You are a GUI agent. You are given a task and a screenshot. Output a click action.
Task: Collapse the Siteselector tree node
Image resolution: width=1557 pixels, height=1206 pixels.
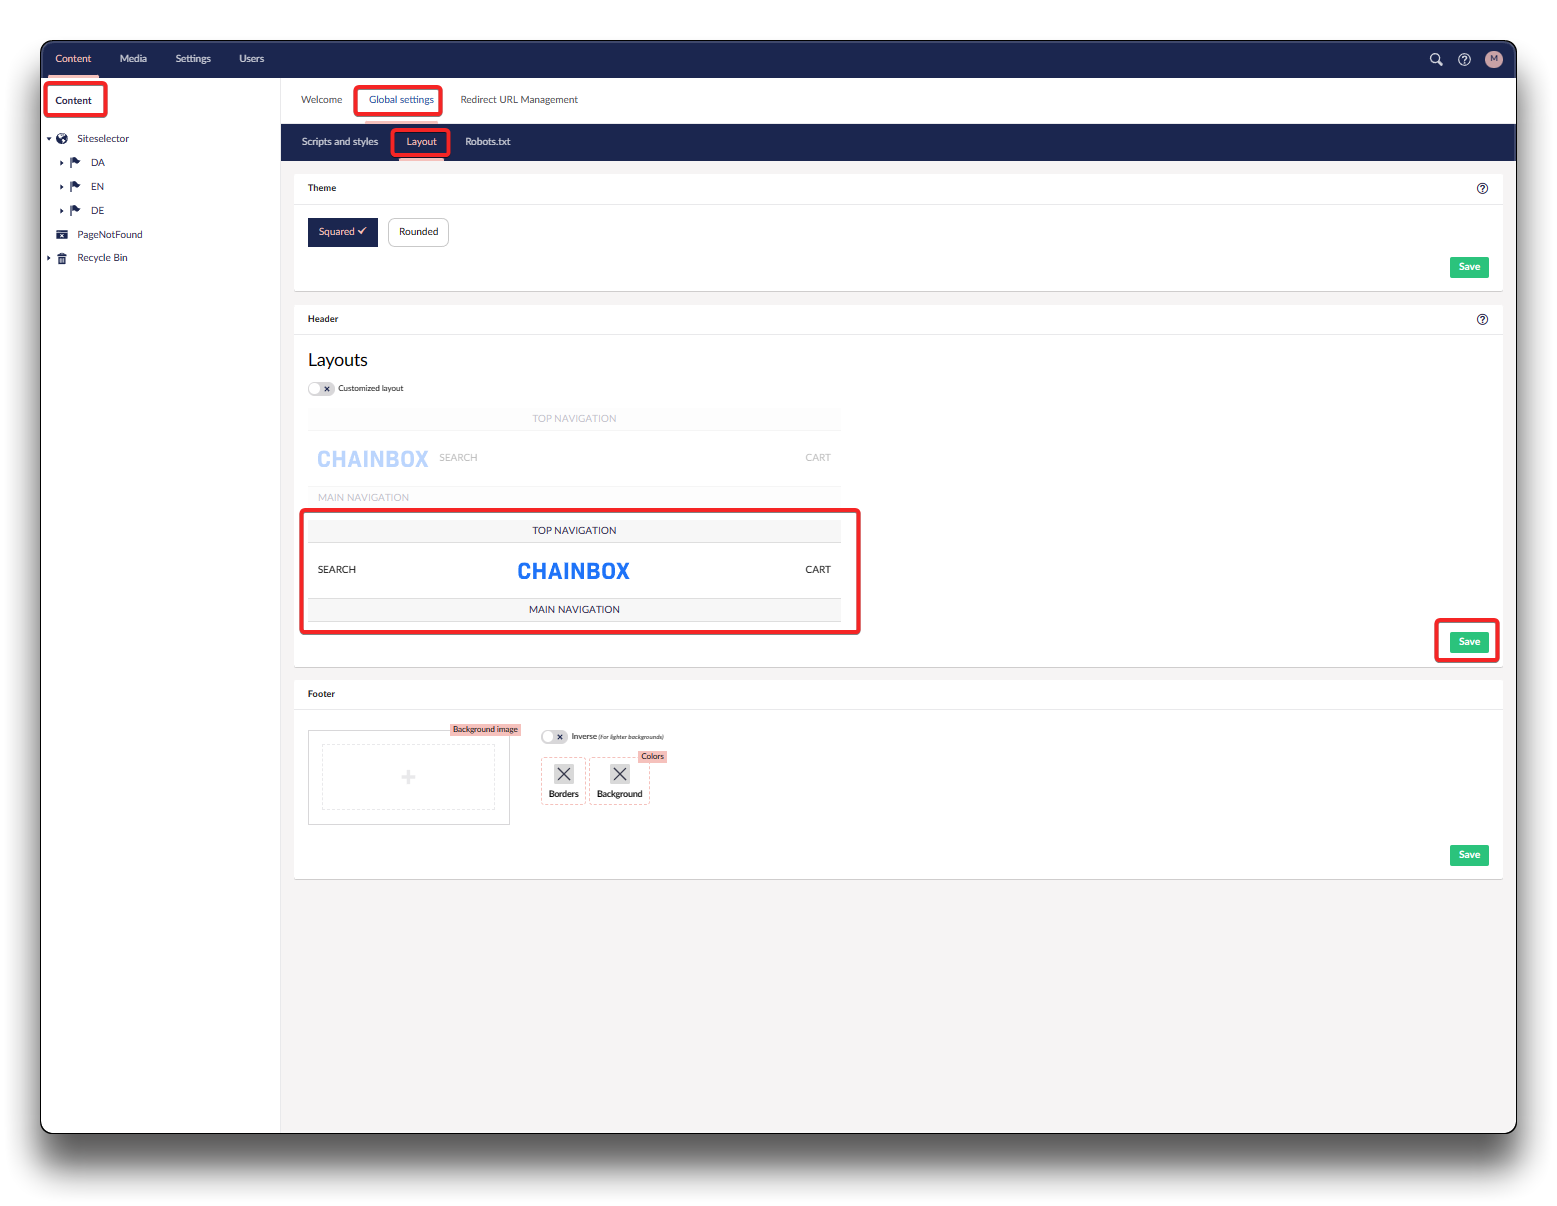click(49, 139)
